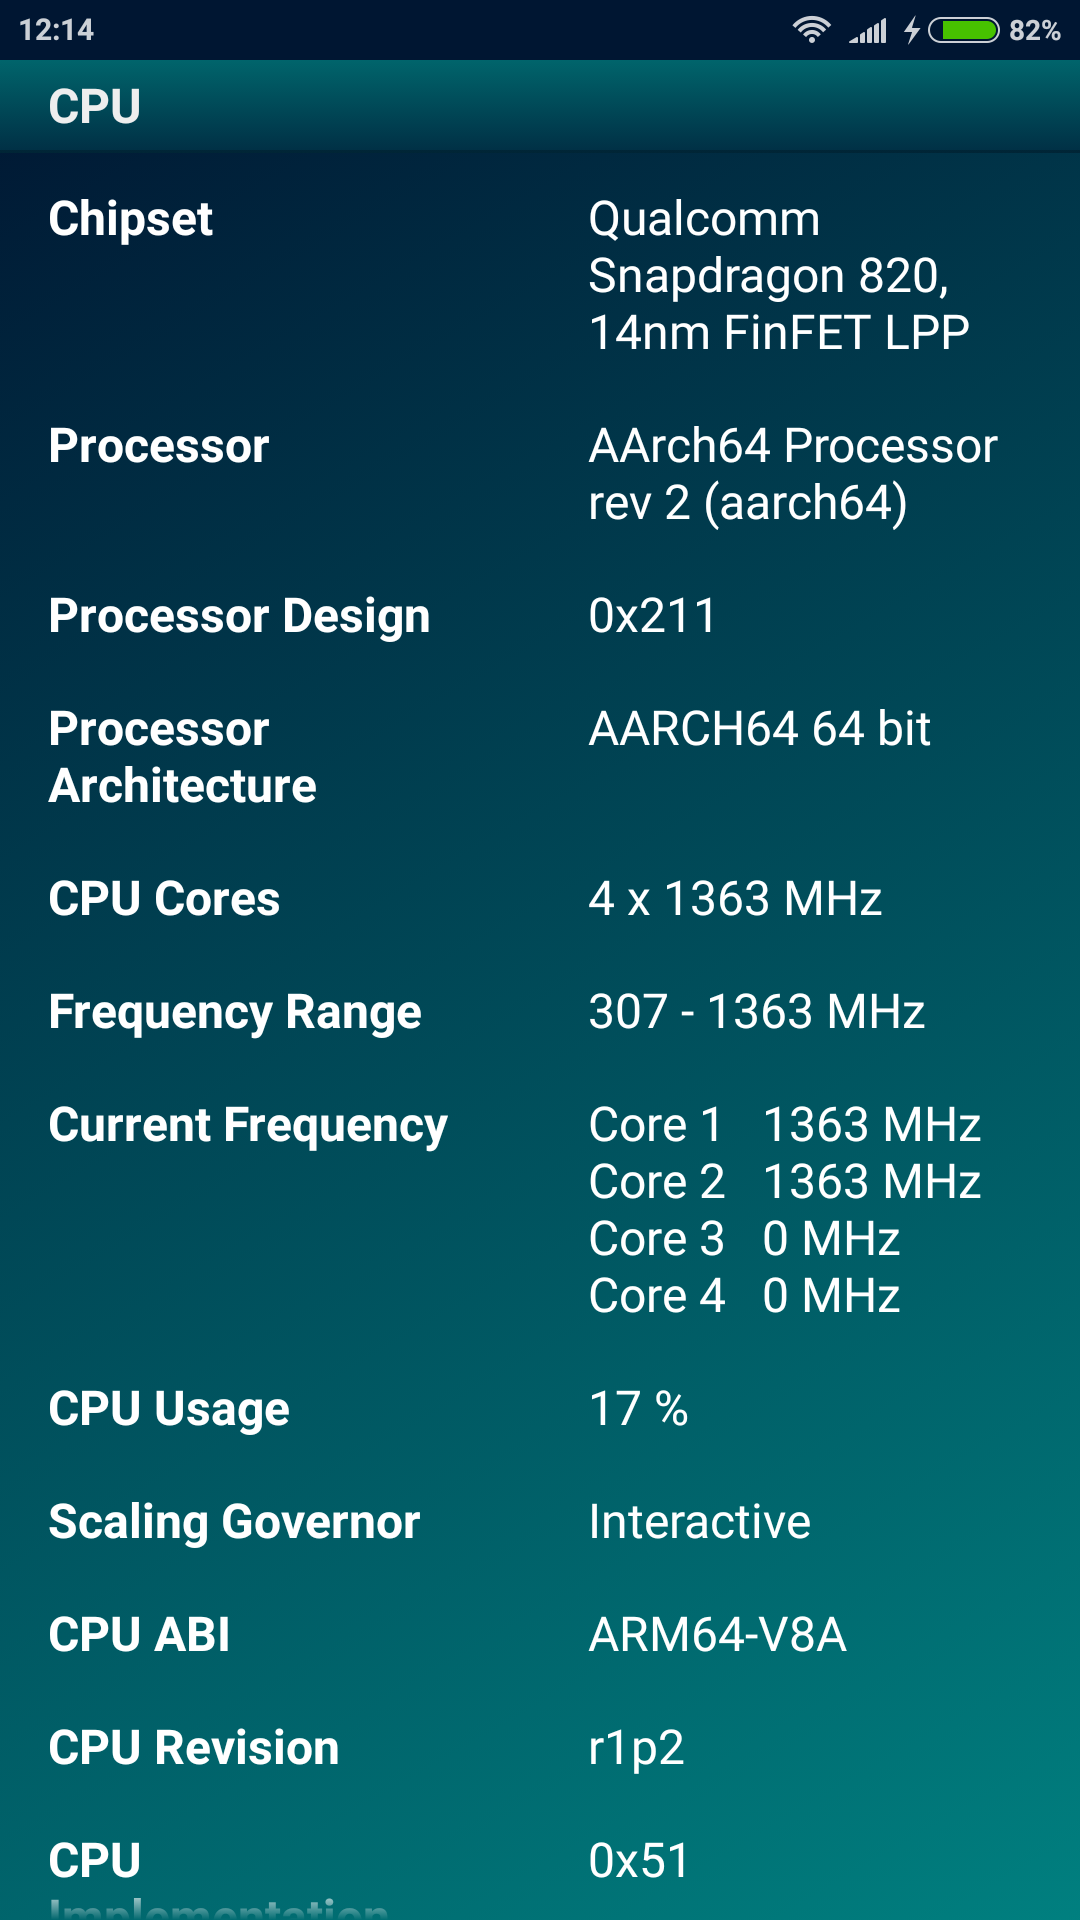Tap the cellular signal strength icon
This screenshot has width=1080, height=1920.
[x=868, y=31]
